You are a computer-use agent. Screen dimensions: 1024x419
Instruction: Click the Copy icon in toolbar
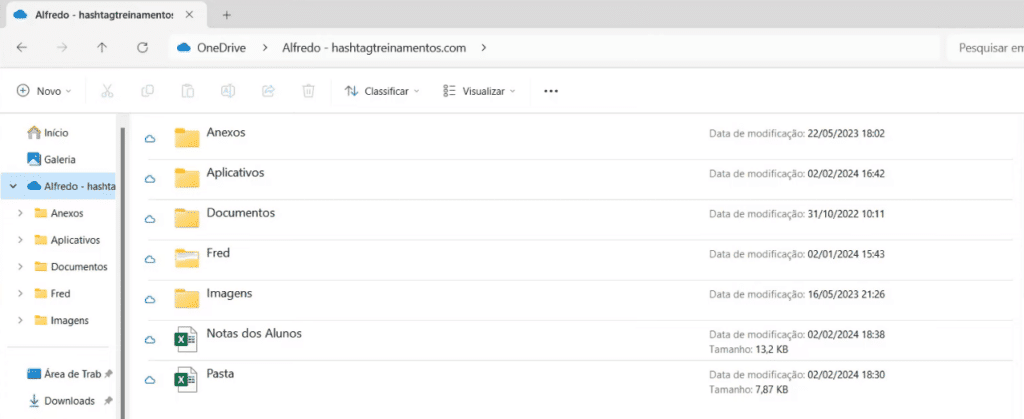[148, 91]
